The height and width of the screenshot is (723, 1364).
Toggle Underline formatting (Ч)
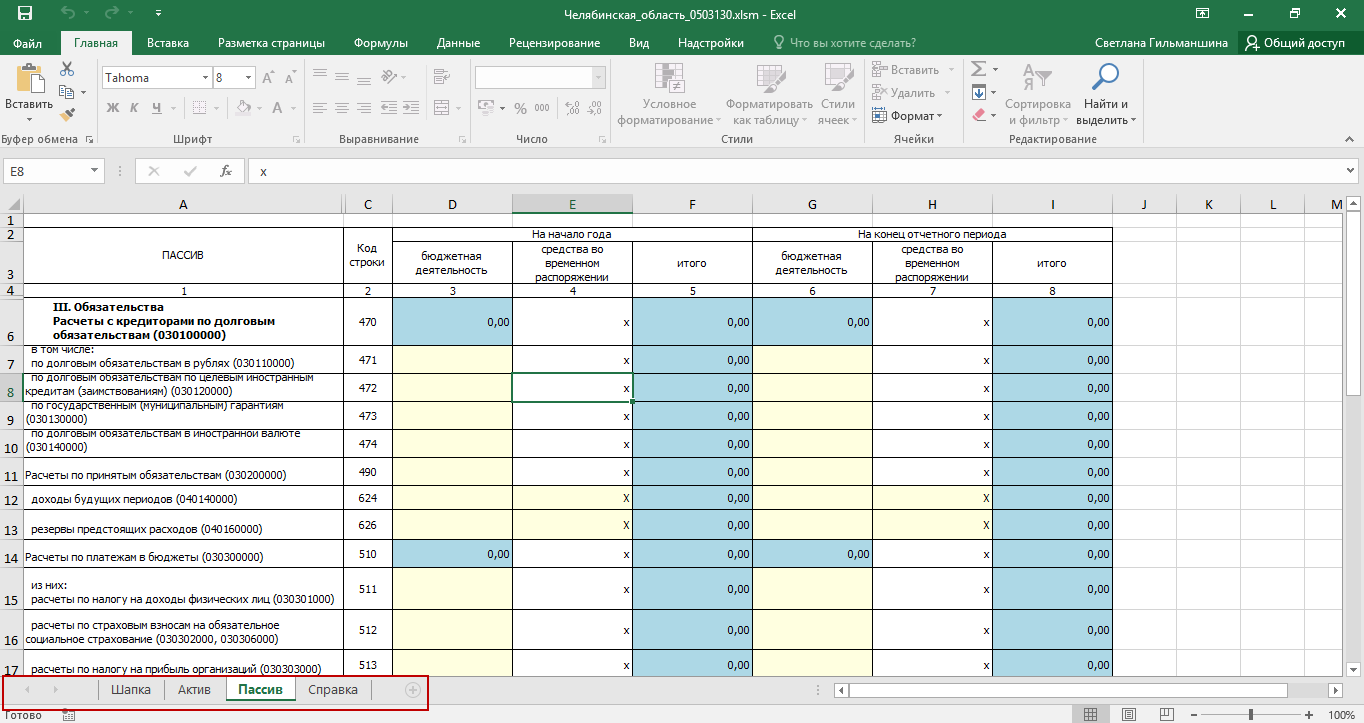point(157,108)
